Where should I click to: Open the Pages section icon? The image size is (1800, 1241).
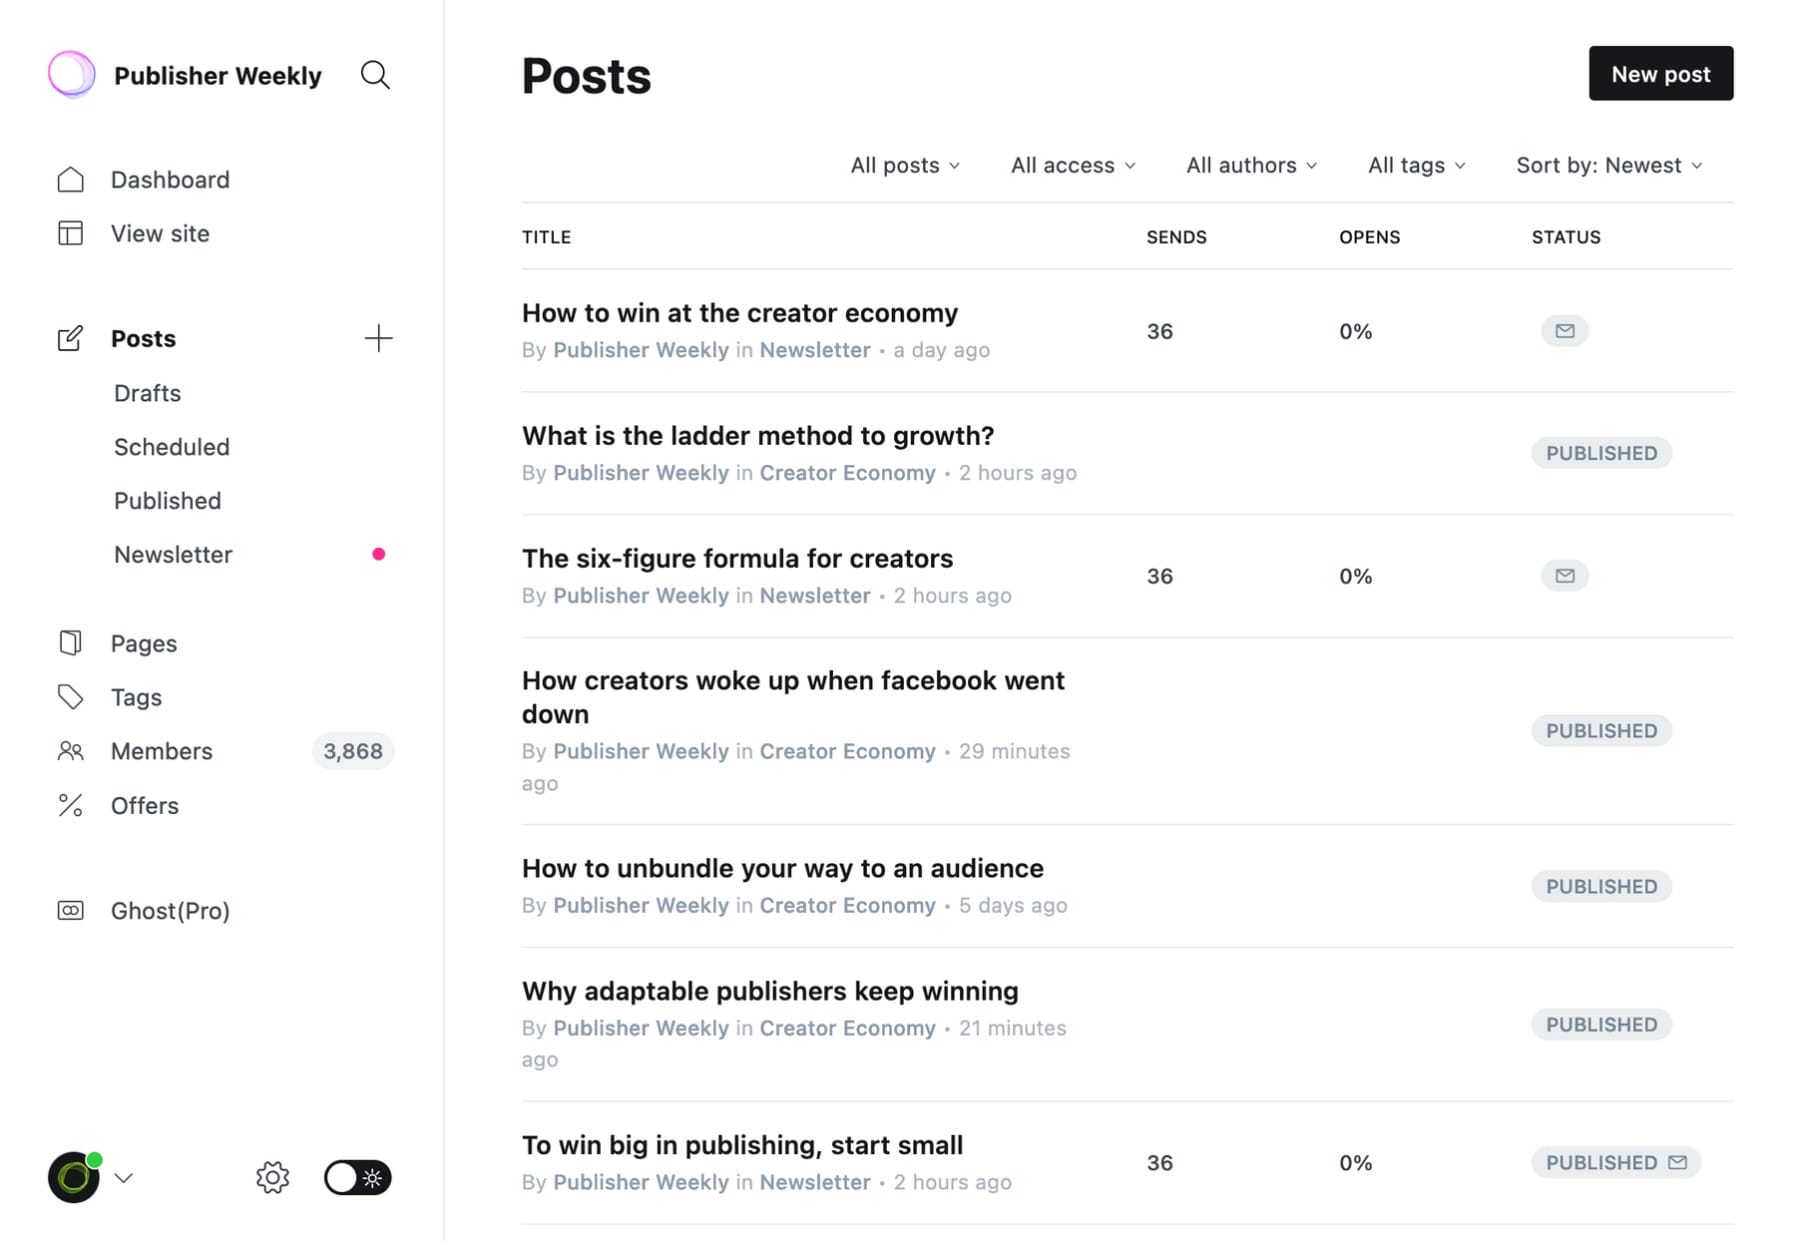70,643
